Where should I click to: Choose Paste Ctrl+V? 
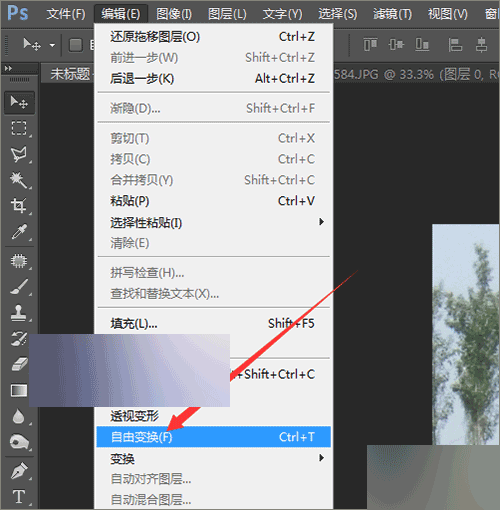(213, 201)
